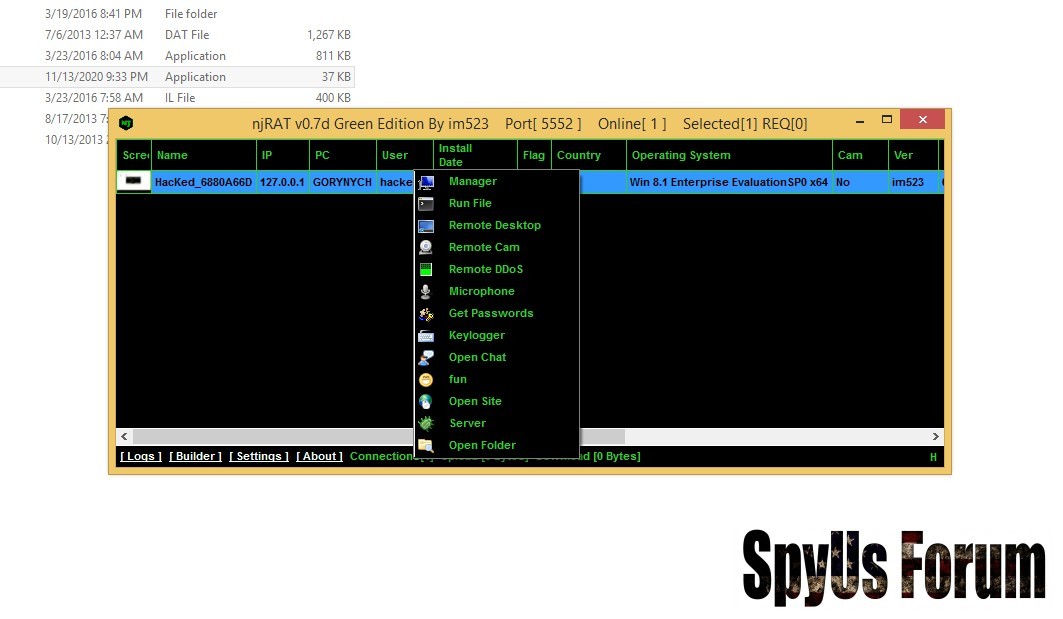This screenshot has width=1063, height=619.
Task: Click the smiley icon beside fun
Action: pyautogui.click(x=426, y=380)
